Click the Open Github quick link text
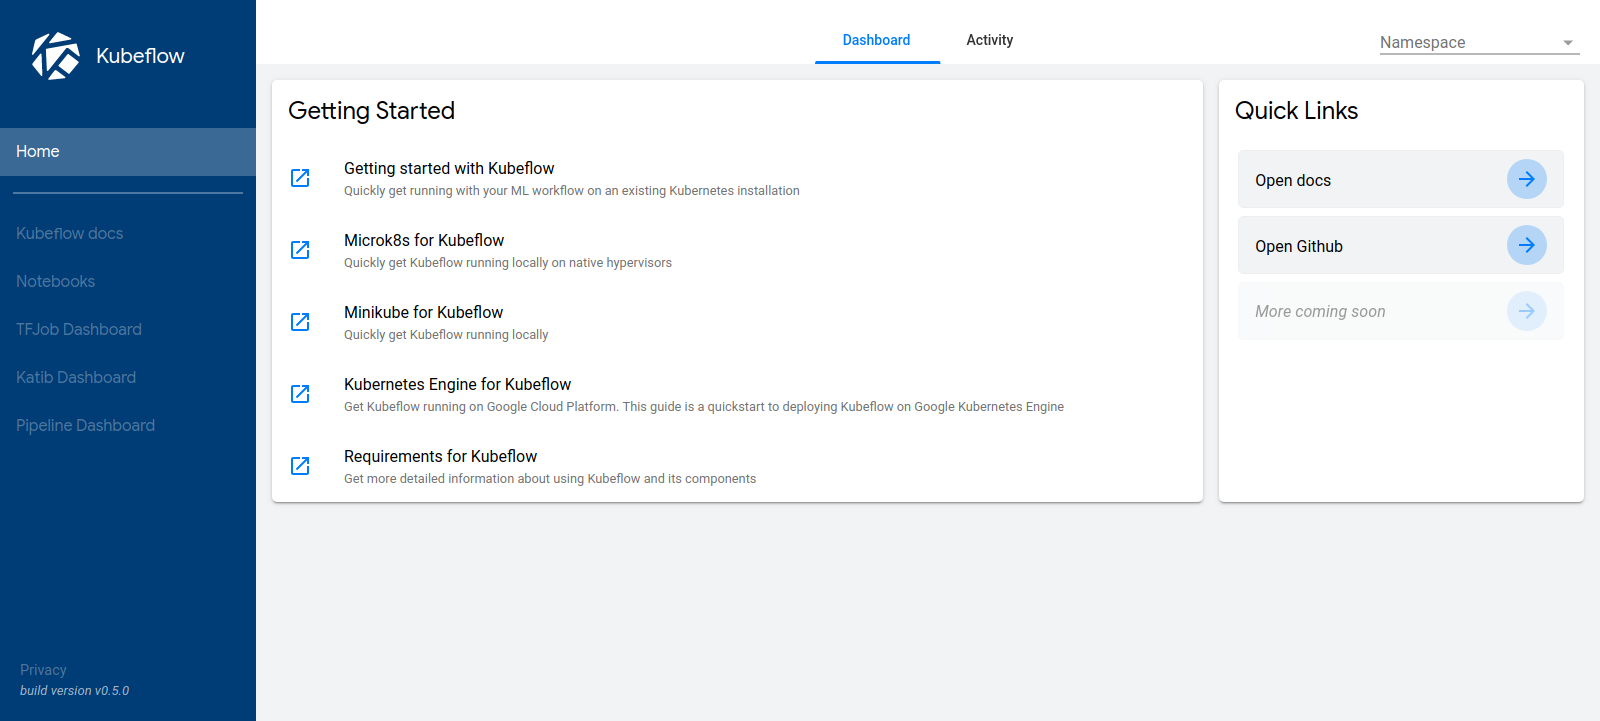The image size is (1600, 721). tap(1299, 247)
